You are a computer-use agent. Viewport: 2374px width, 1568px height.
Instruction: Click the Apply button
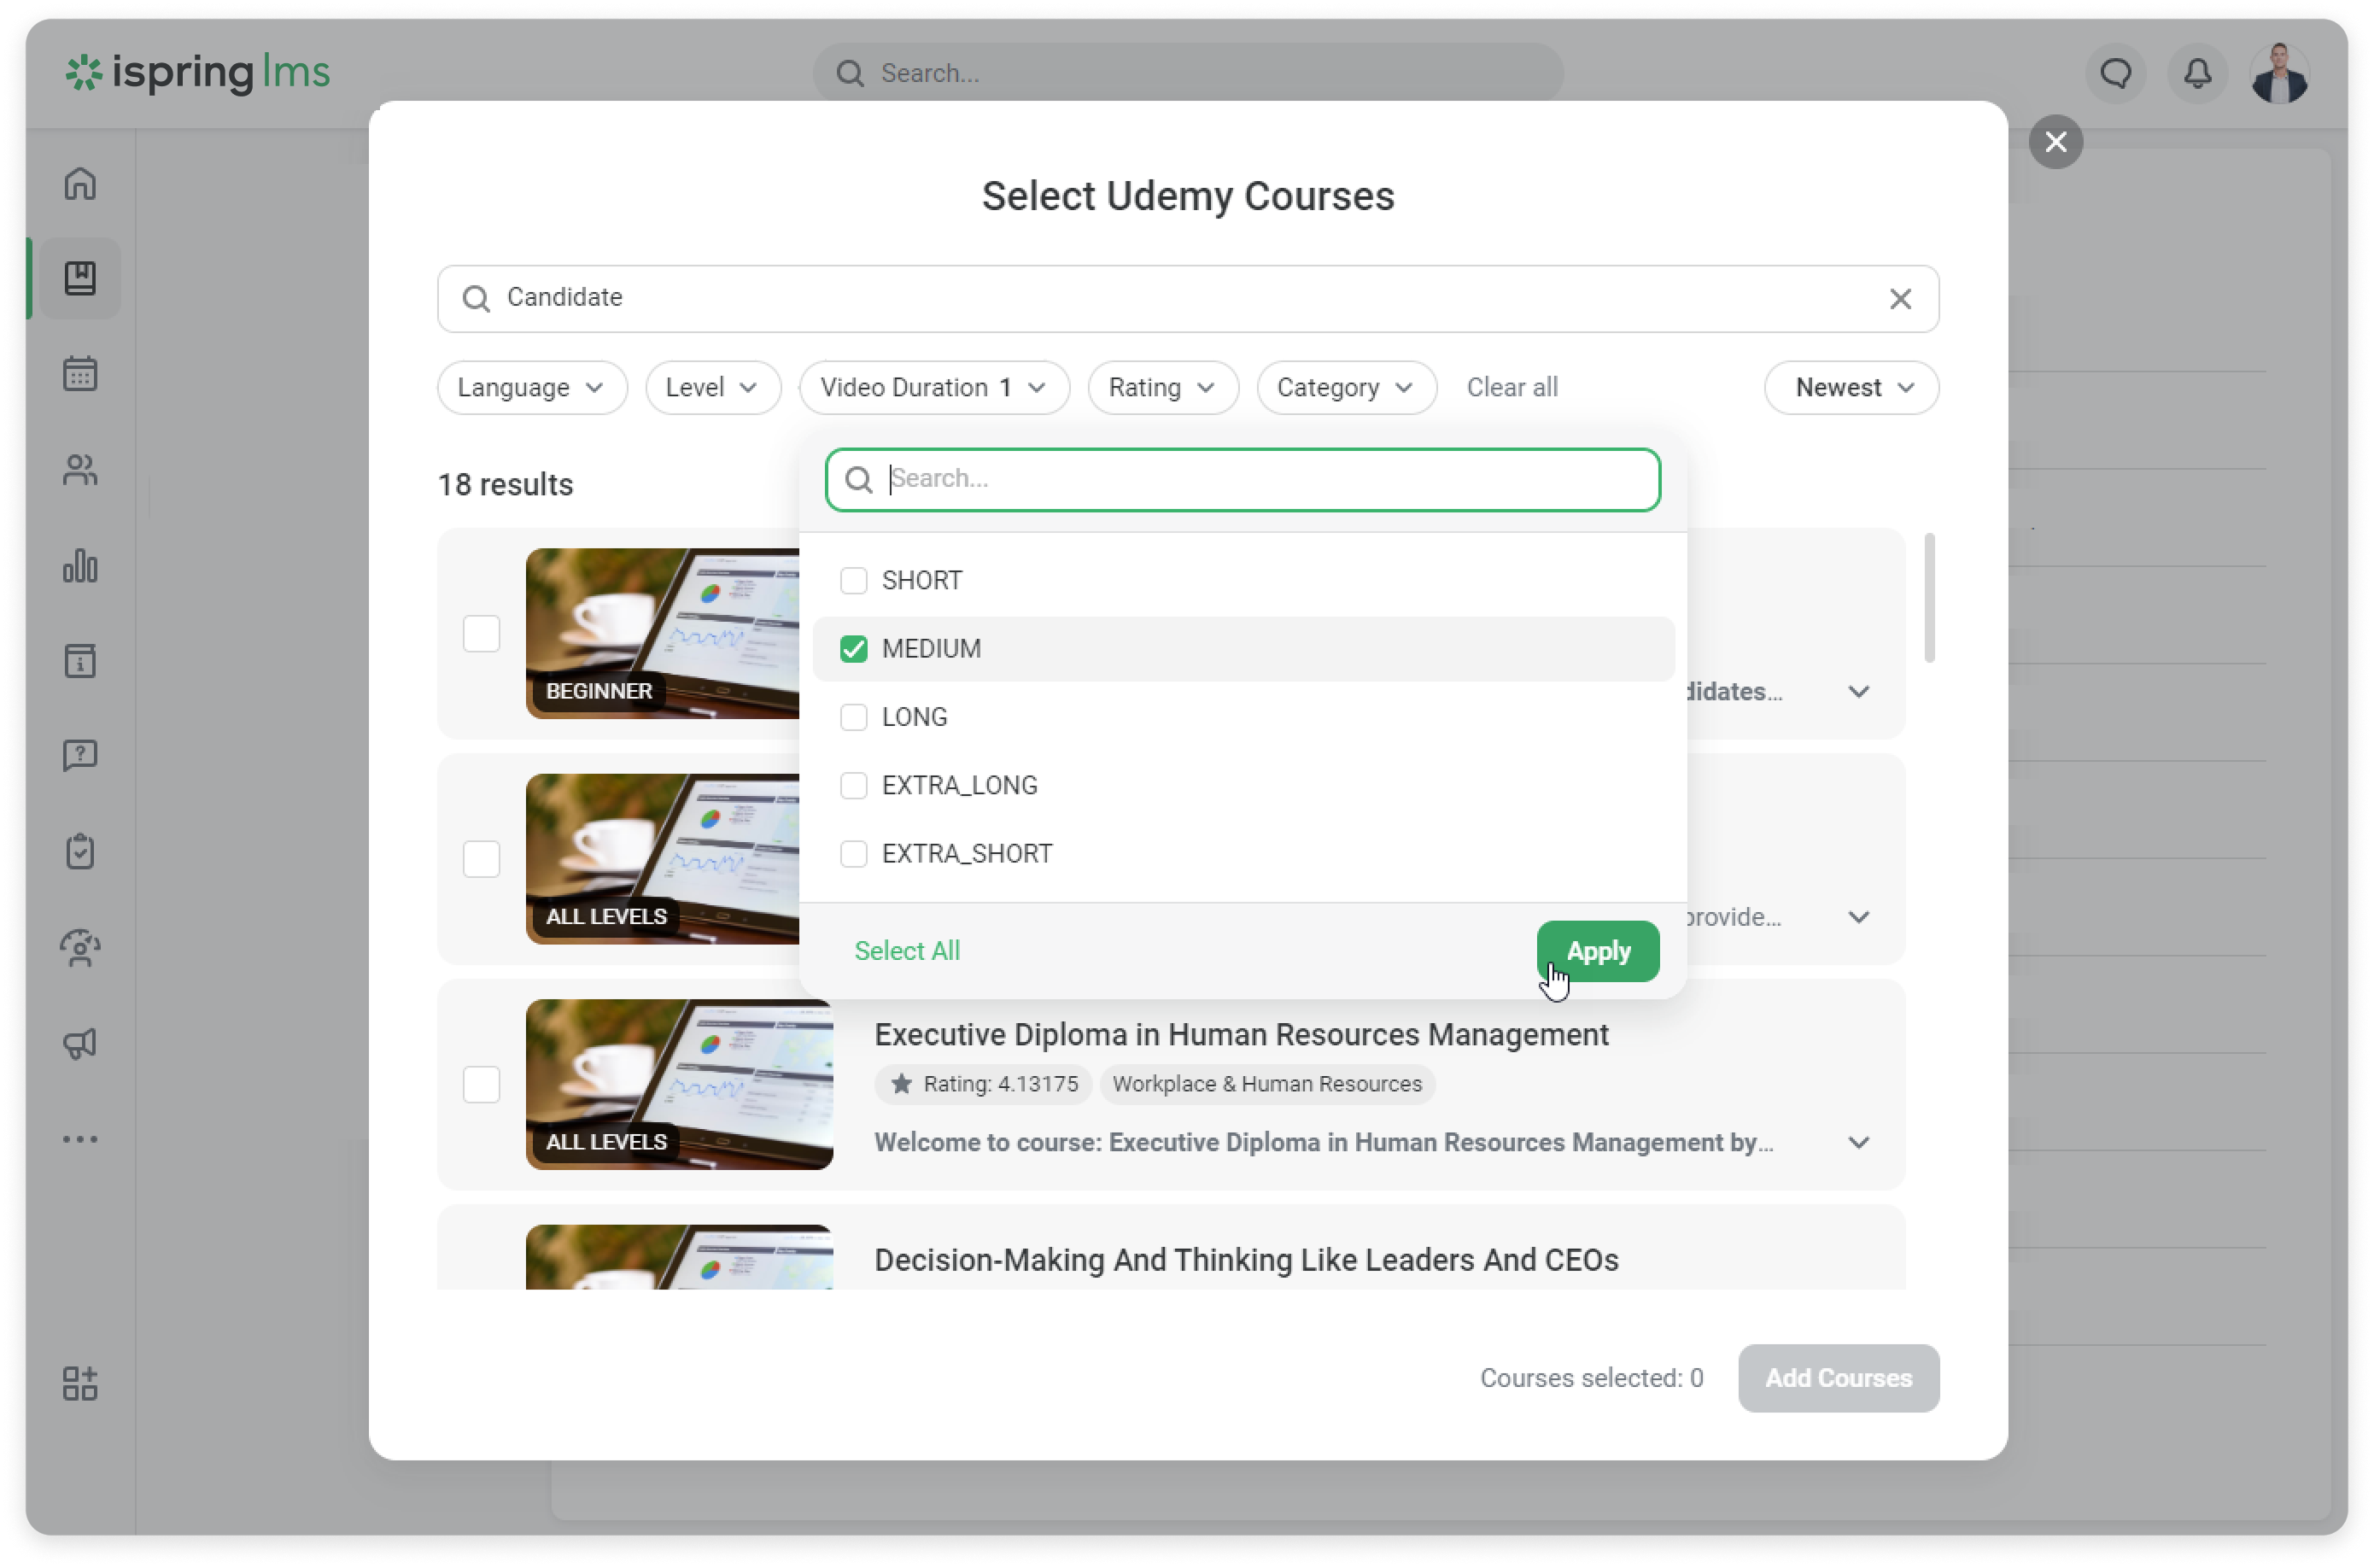(x=1597, y=951)
